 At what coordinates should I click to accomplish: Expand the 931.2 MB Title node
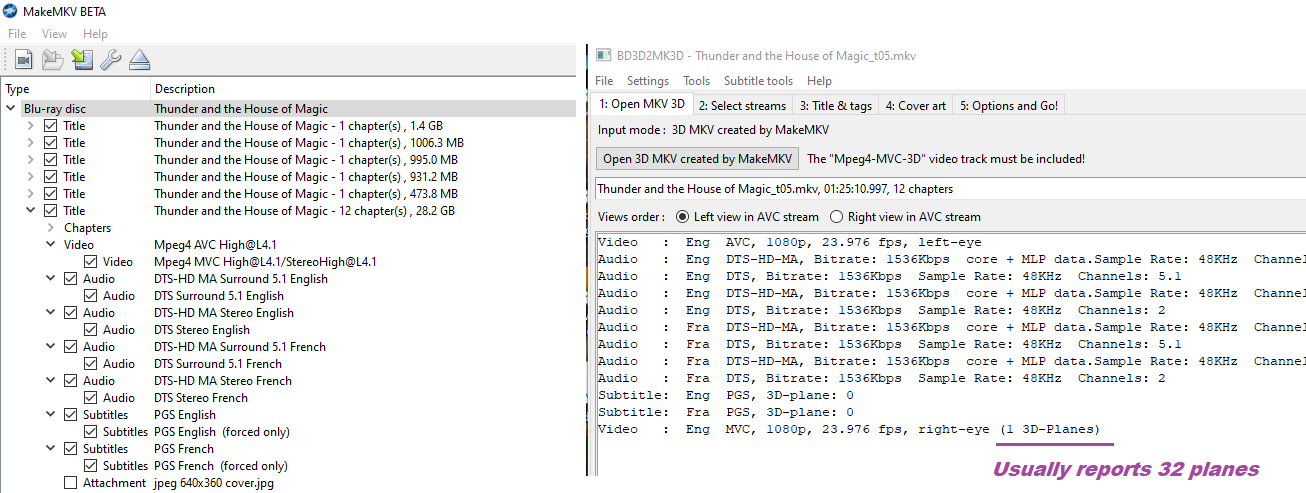point(31,177)
